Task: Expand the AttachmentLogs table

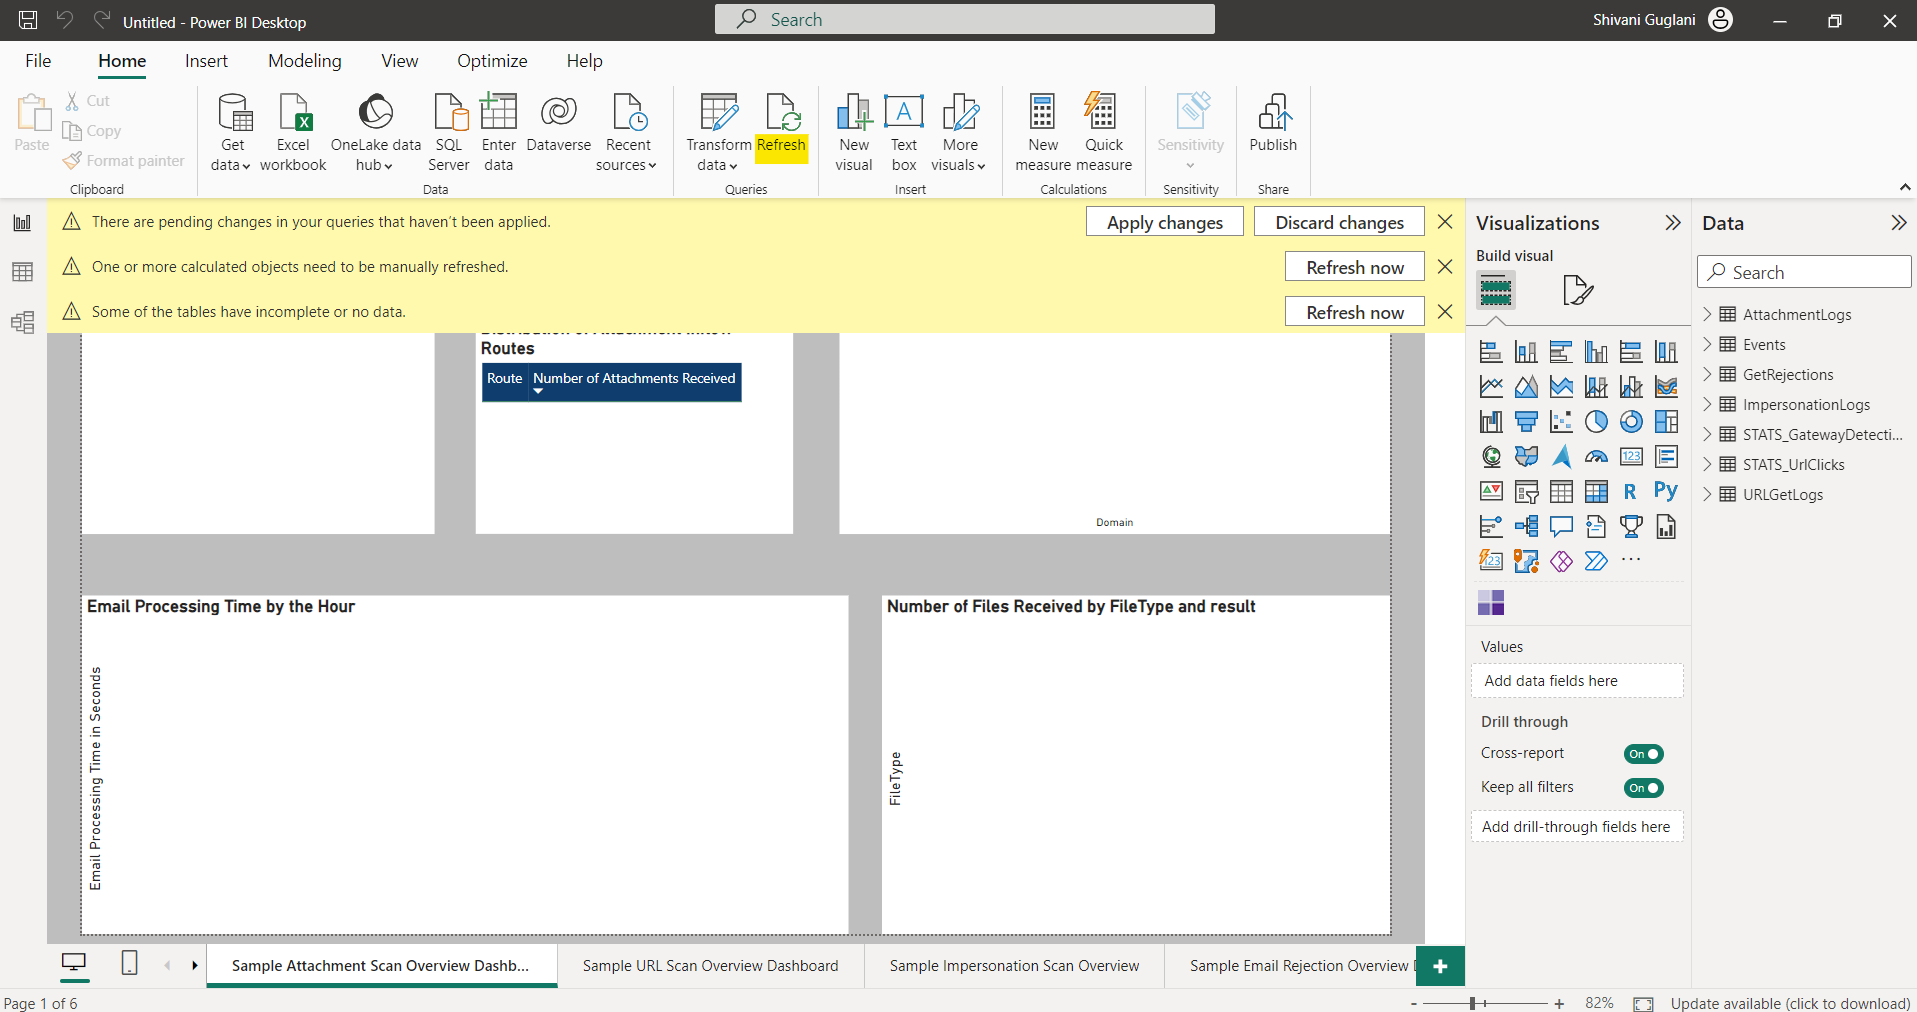Action: [1707, 315]
